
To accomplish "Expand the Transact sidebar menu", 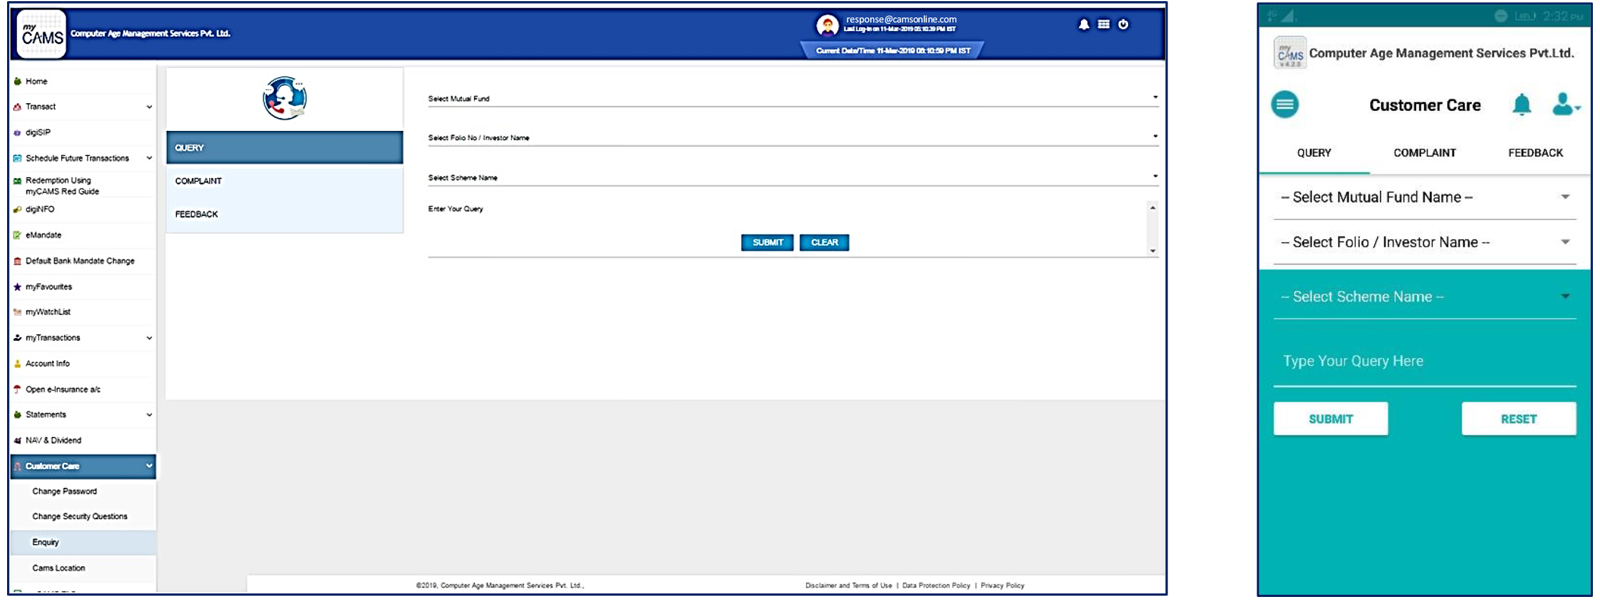I will point(82,107).
